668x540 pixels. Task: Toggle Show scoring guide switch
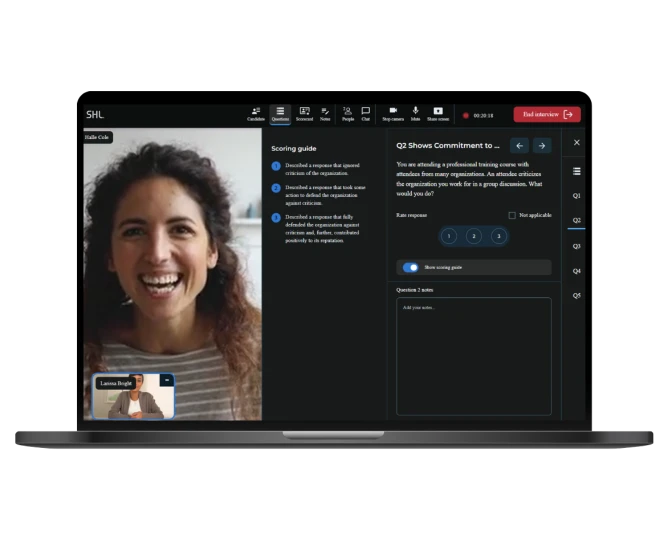pos(411,267)
